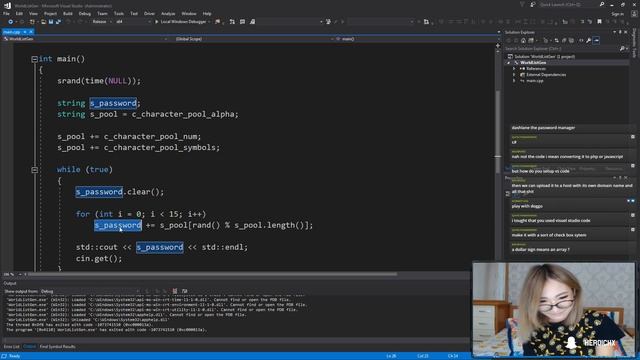This screenshot has width=640, height=360.
Task: Click 'cin.get();' code line
Action: (x=99, y=258)
